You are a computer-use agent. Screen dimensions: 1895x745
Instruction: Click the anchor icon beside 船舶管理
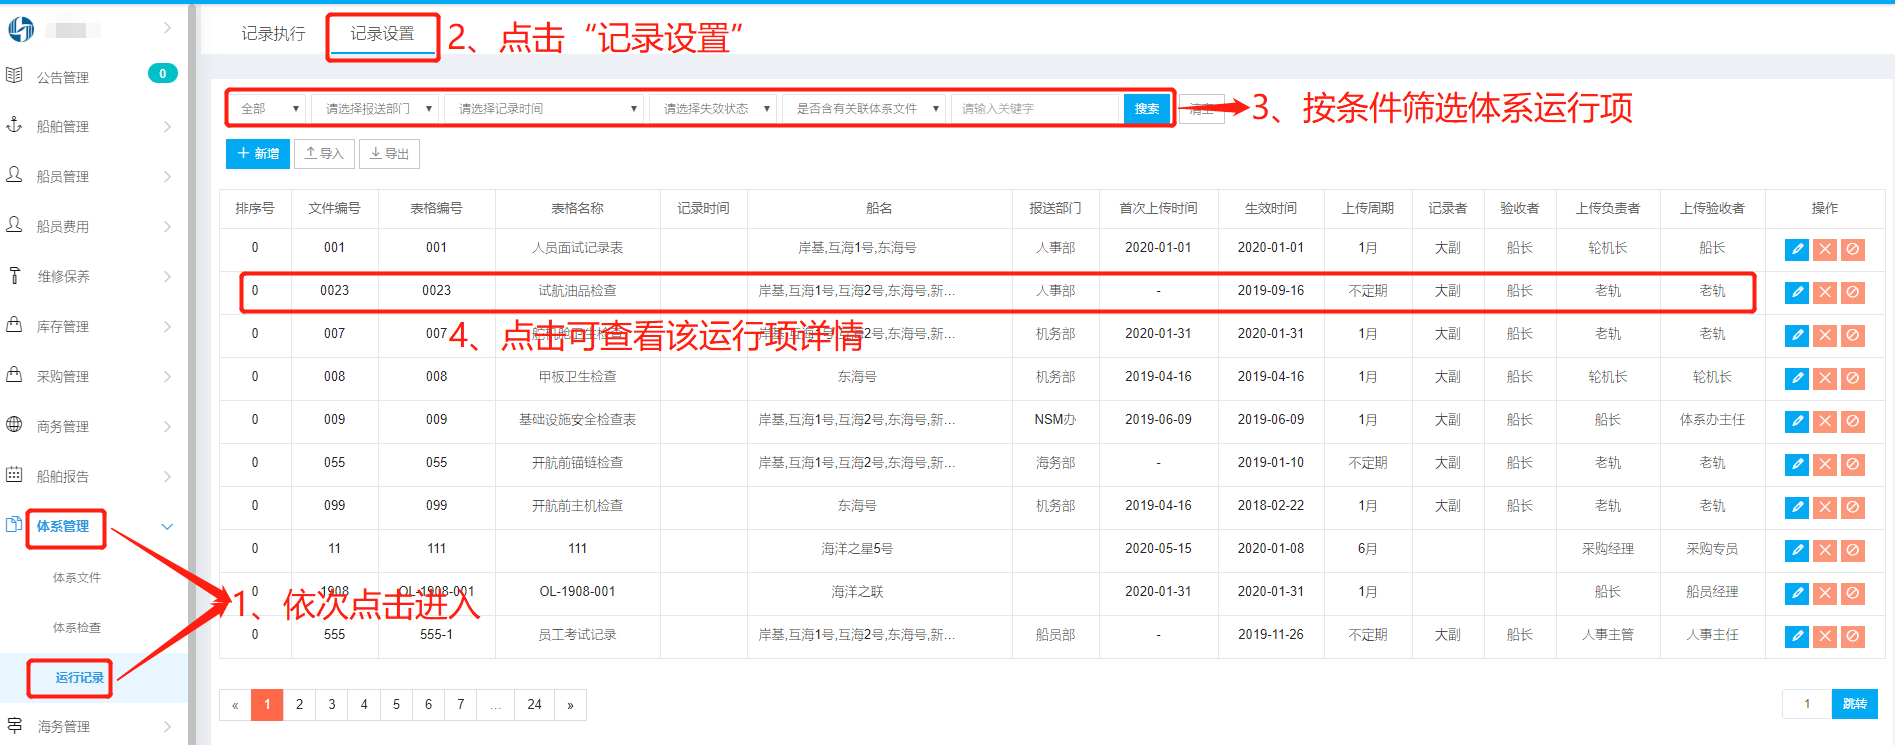coord(14,125)
